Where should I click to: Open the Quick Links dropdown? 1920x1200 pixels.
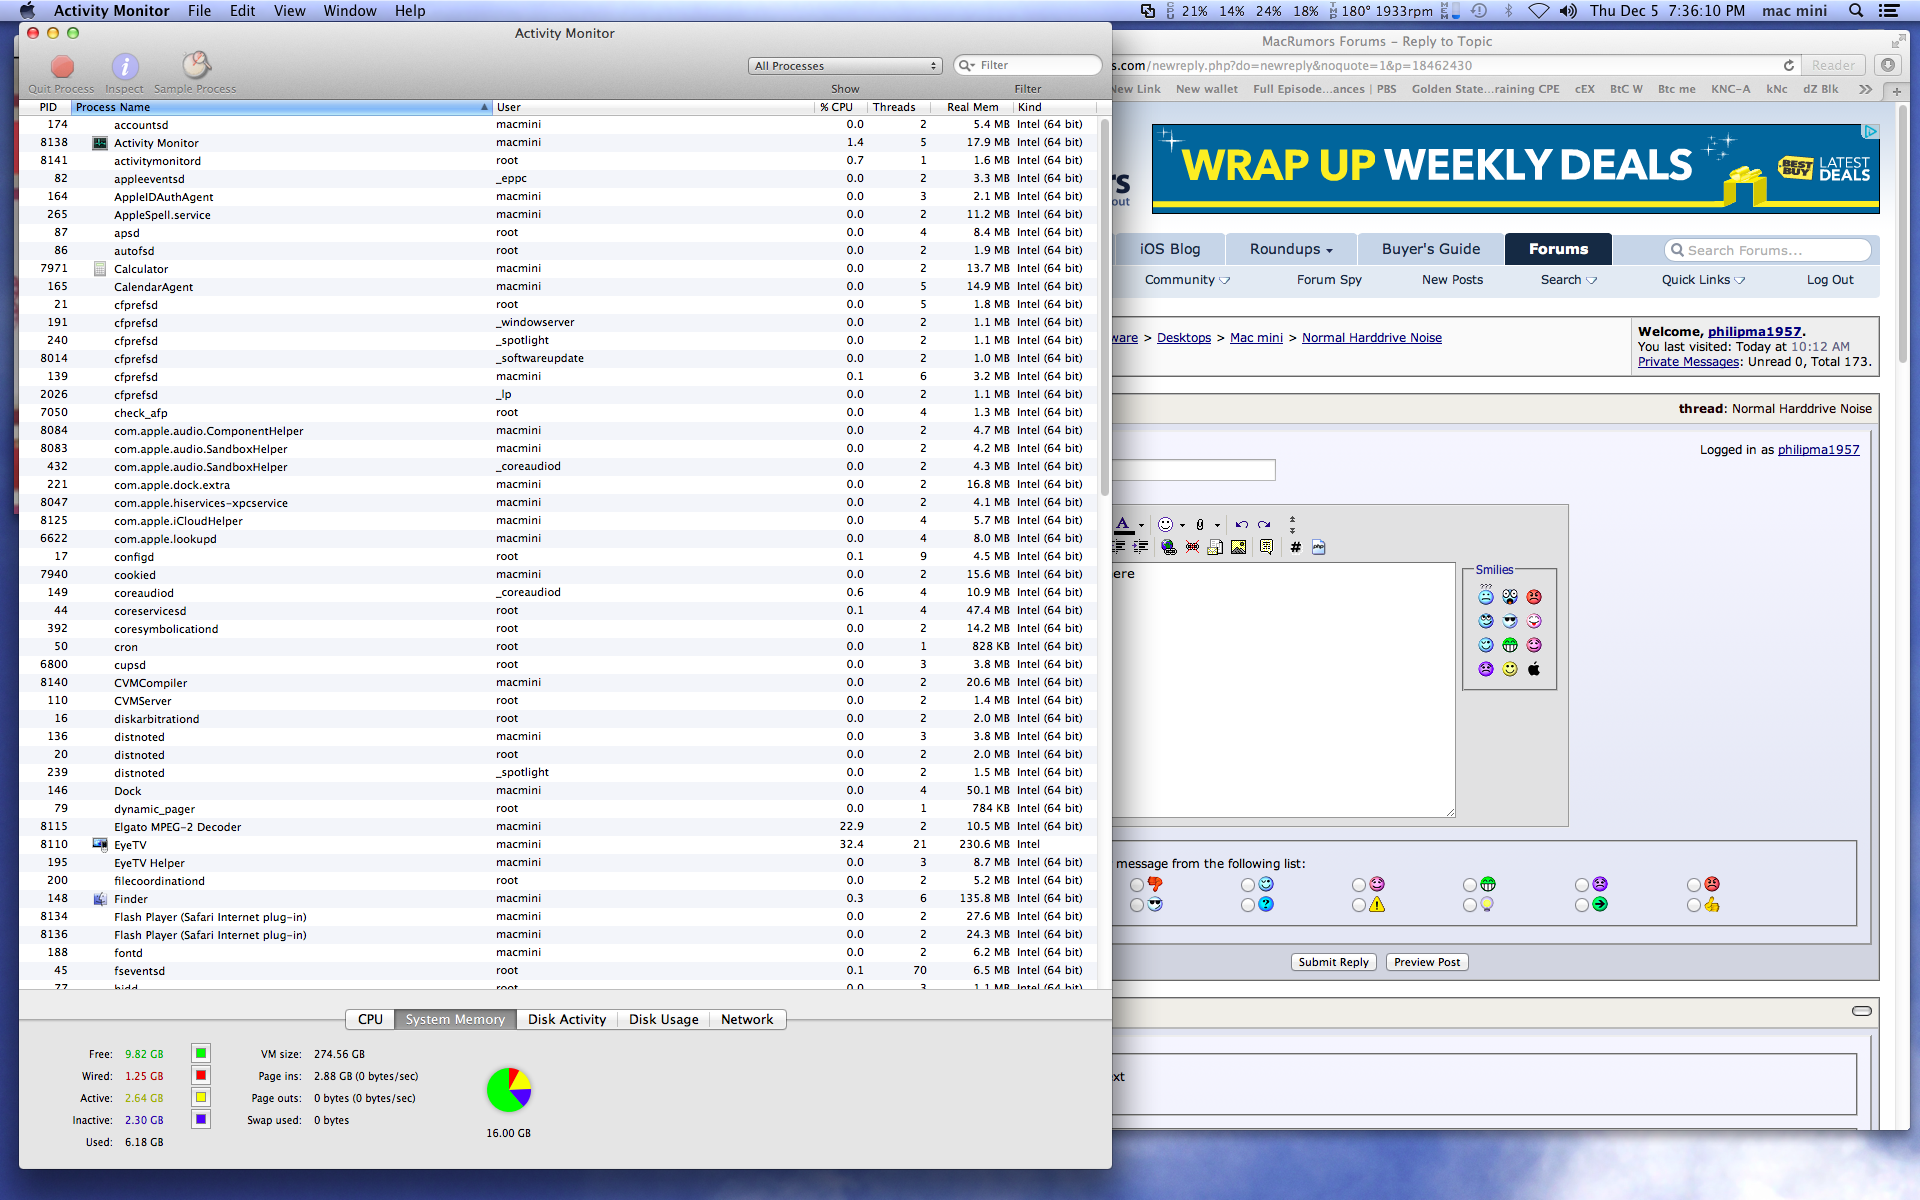coord(1703,280)
